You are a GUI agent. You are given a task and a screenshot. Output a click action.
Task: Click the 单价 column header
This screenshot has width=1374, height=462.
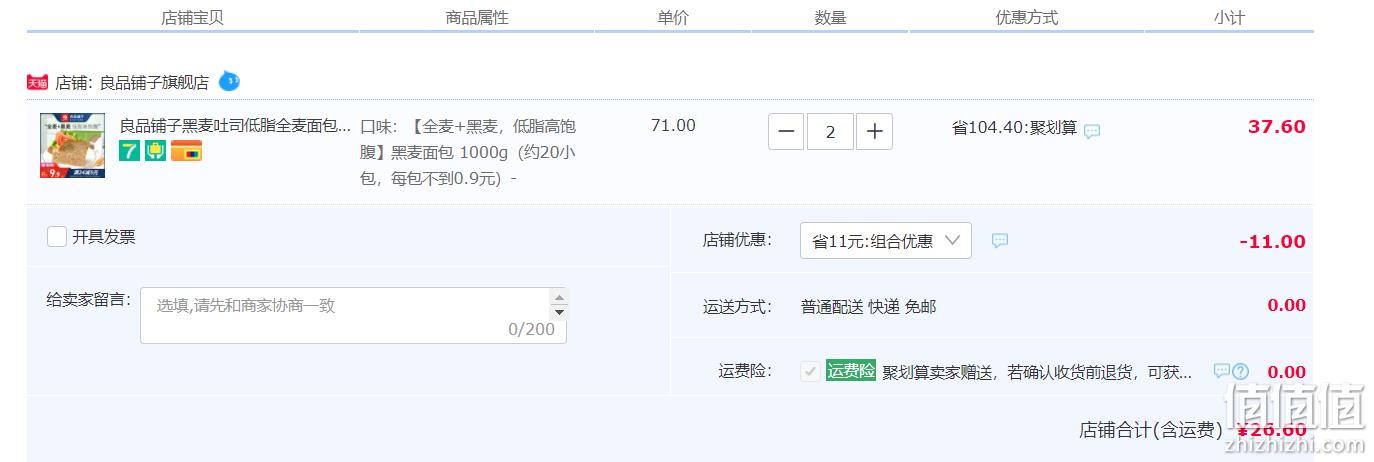pos(673,17)
